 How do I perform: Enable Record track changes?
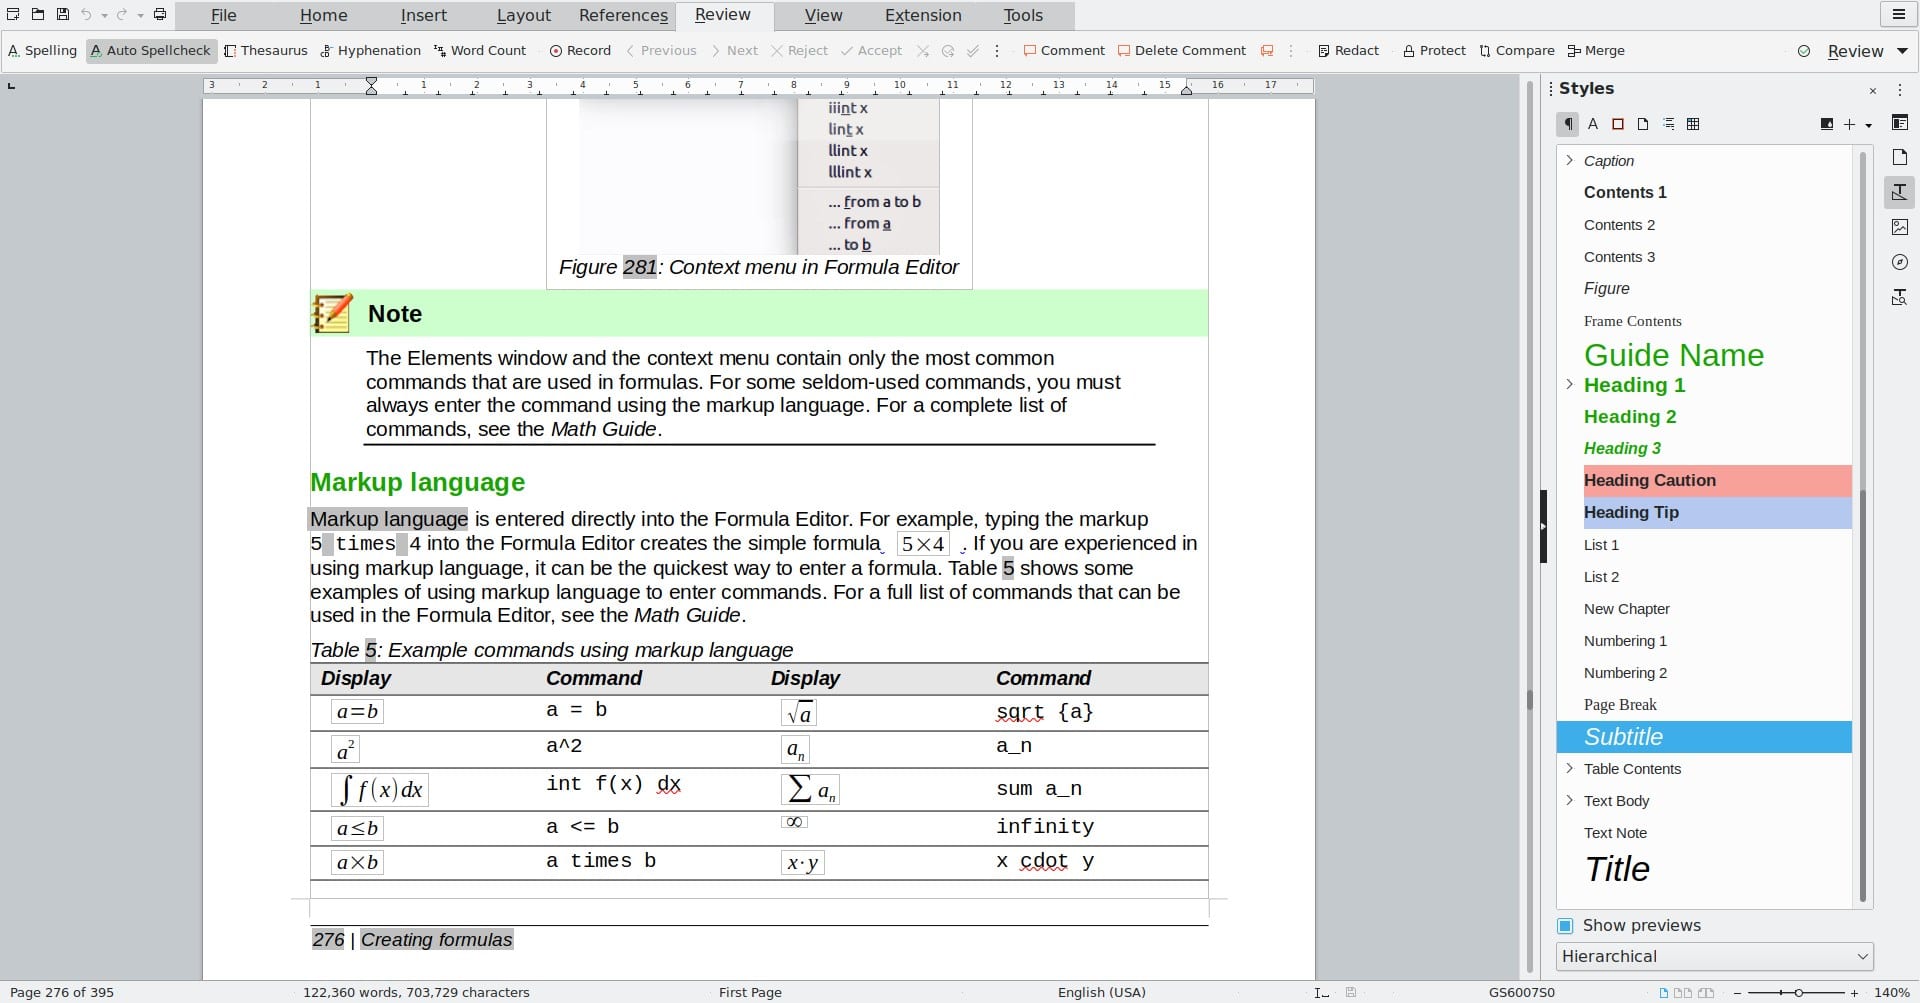pyautogui.click(x=580, y=50)
